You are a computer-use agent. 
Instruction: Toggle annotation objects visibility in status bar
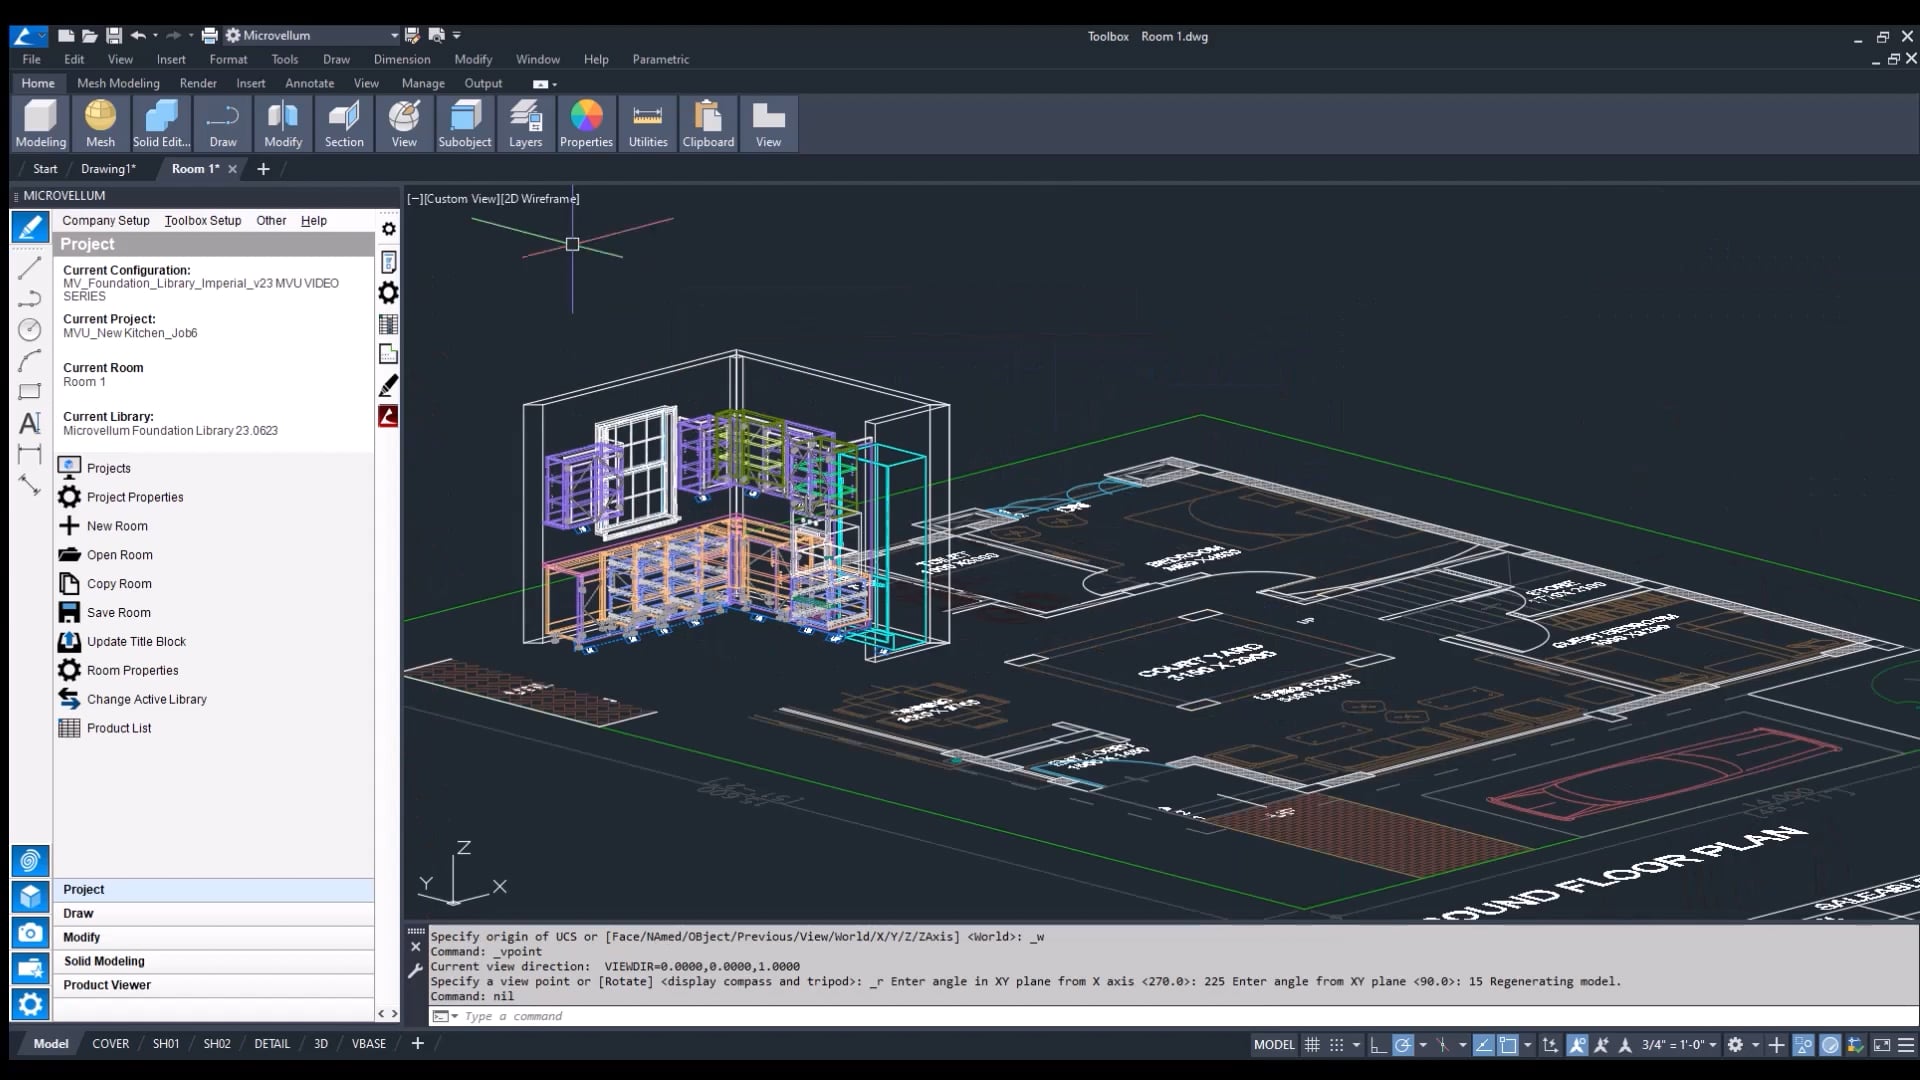point(1577,1045)
